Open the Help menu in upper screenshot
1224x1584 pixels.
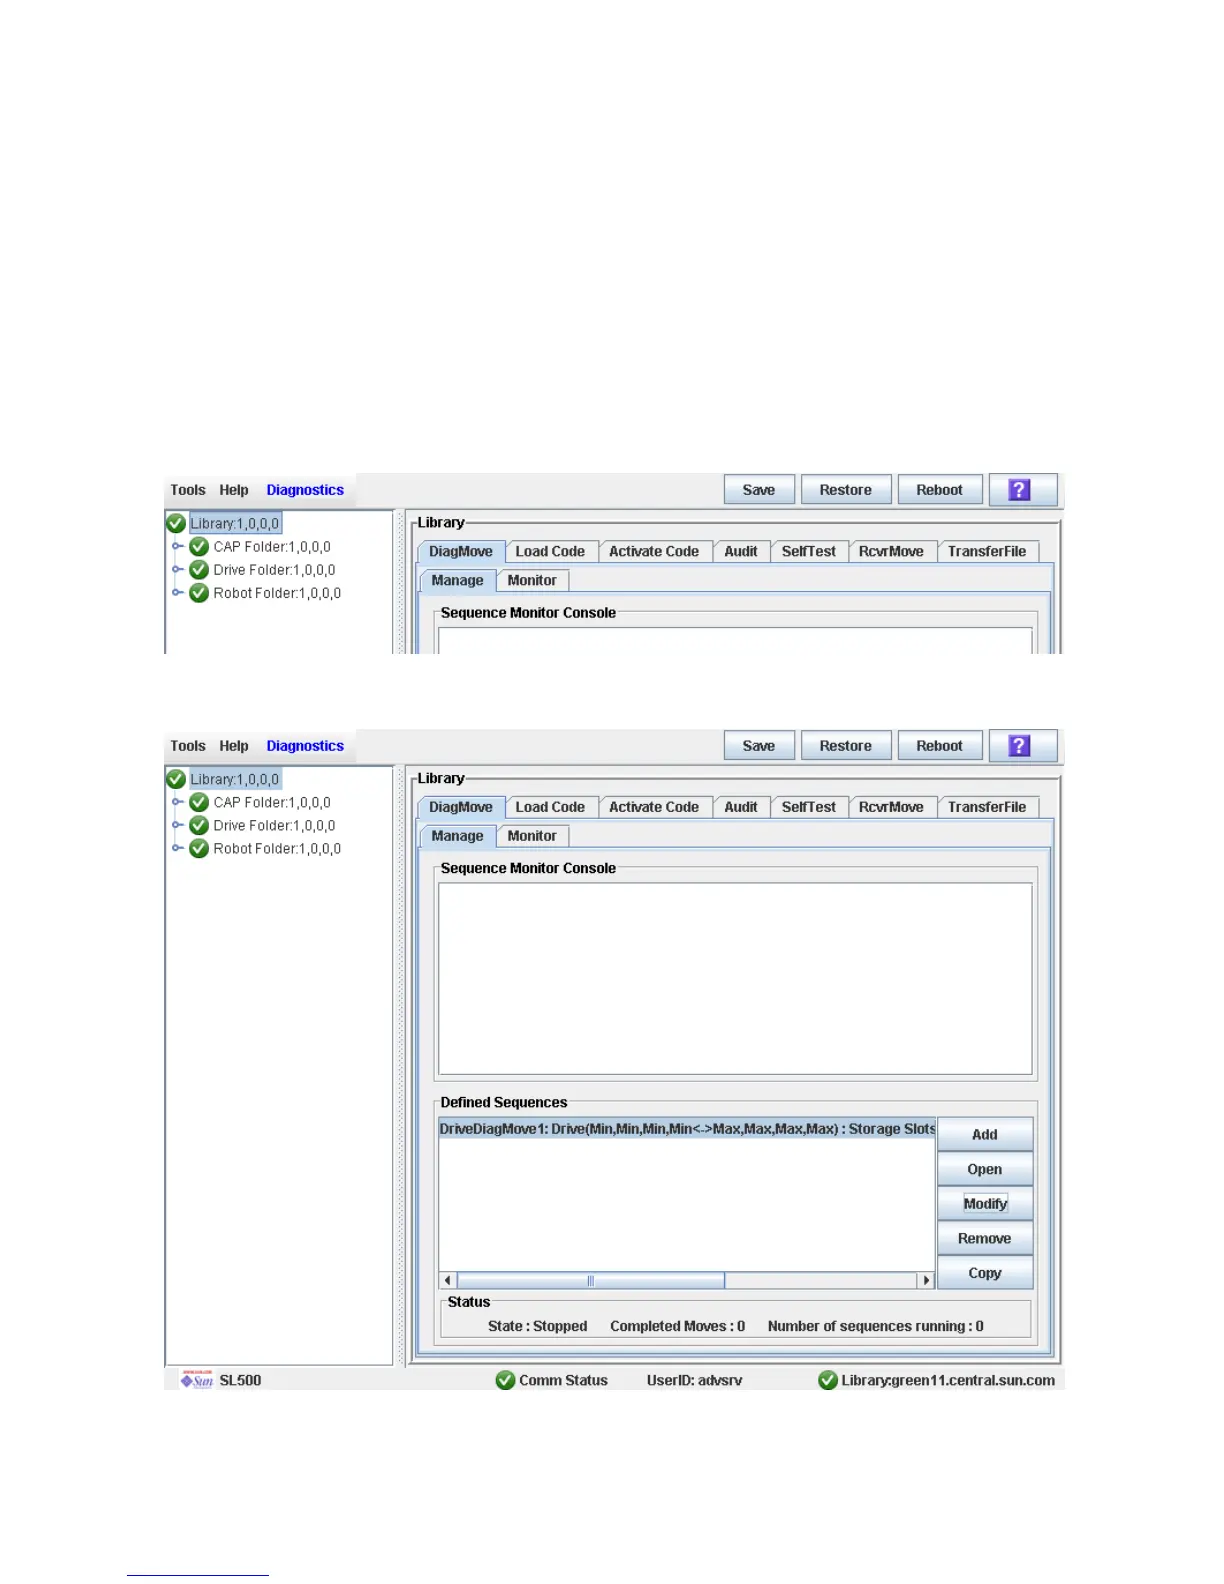[234, 490]
